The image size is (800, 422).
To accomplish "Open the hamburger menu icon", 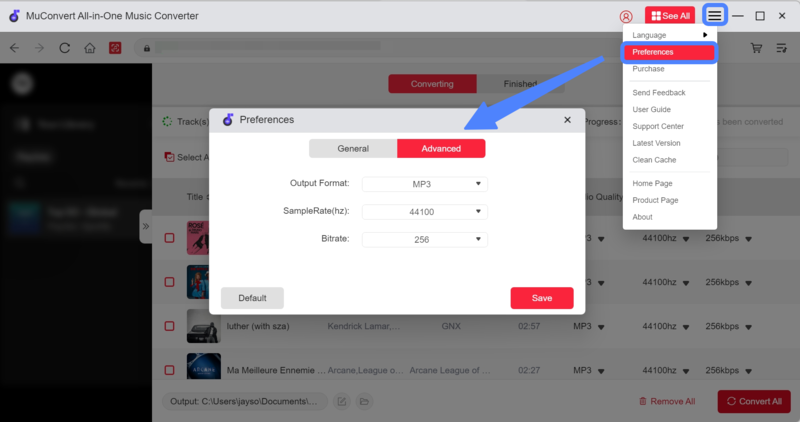I will point(714,16).
